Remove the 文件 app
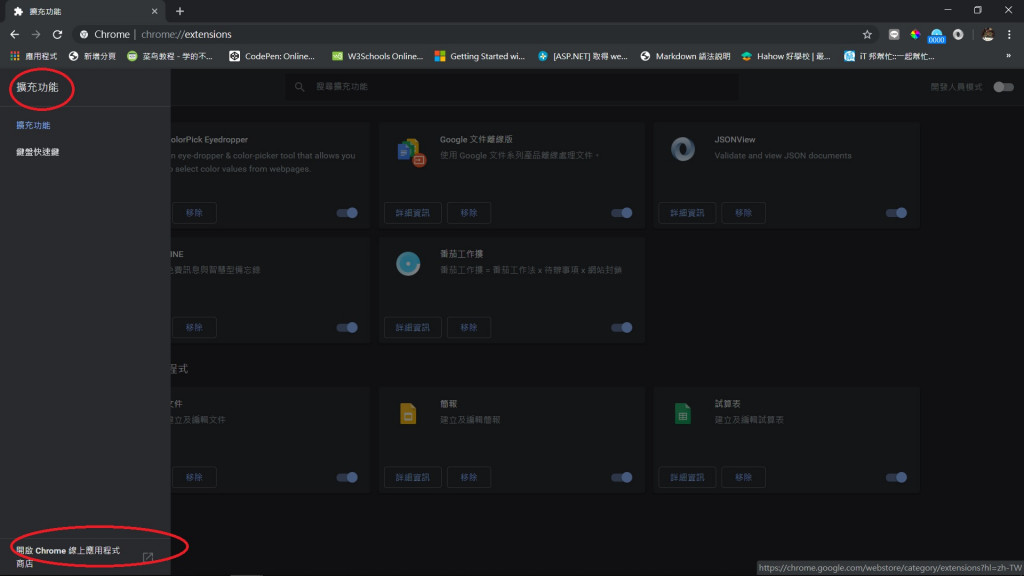Viewport: 1024px width, 576px height. tap(194, 477)
